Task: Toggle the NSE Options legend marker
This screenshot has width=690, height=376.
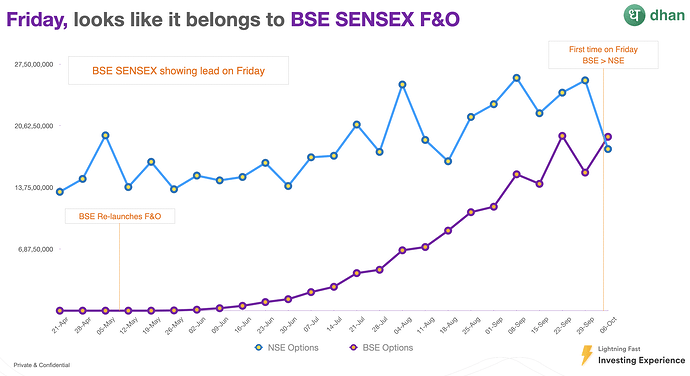Action: 259,347
